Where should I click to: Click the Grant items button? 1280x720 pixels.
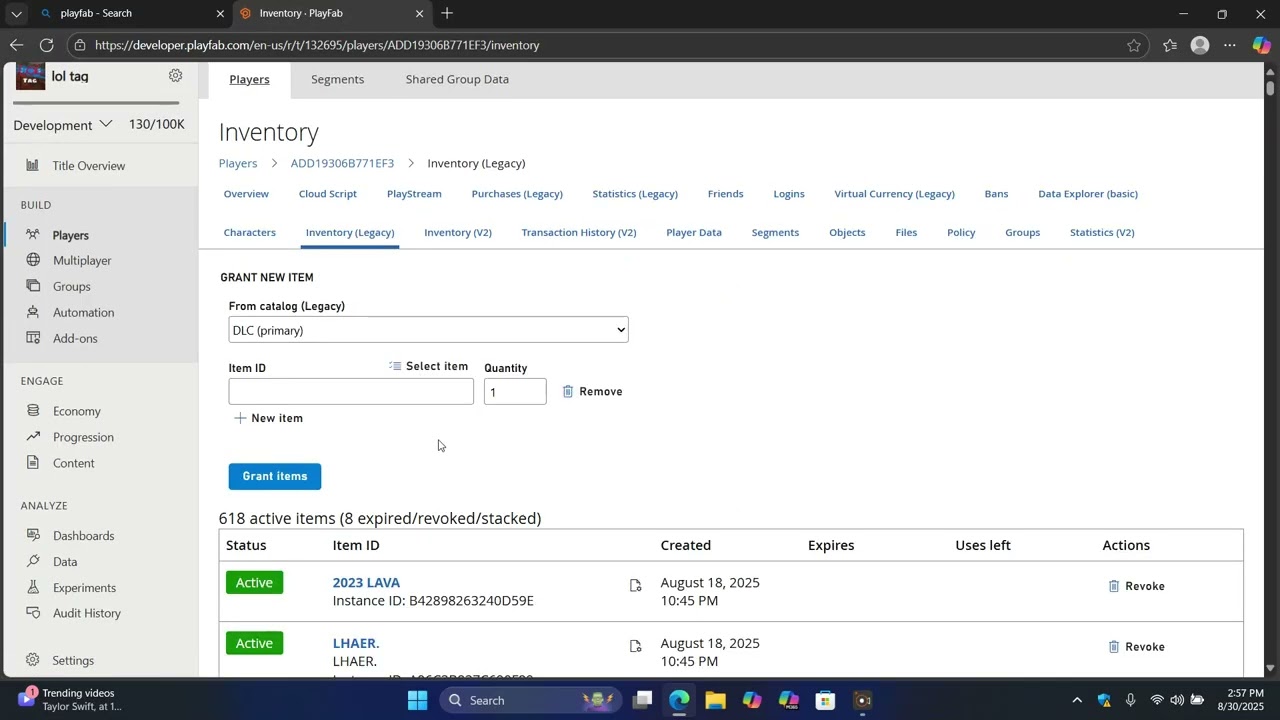[275, 476]
